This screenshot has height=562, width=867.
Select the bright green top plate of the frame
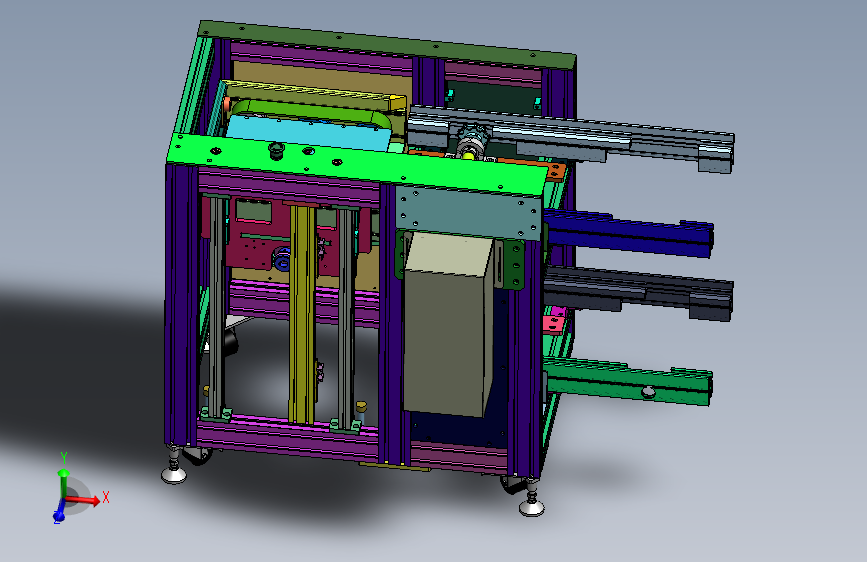pos(358,165)
